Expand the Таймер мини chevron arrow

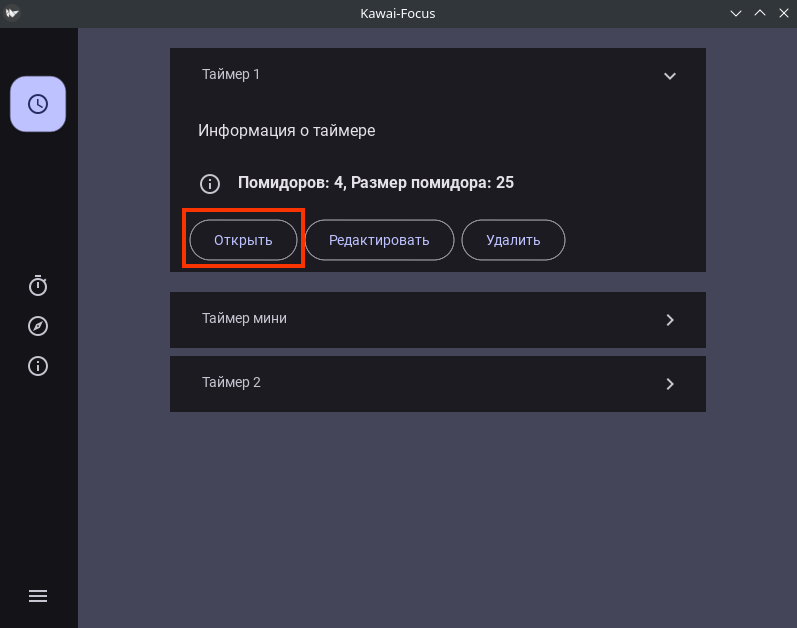(670, 320)
